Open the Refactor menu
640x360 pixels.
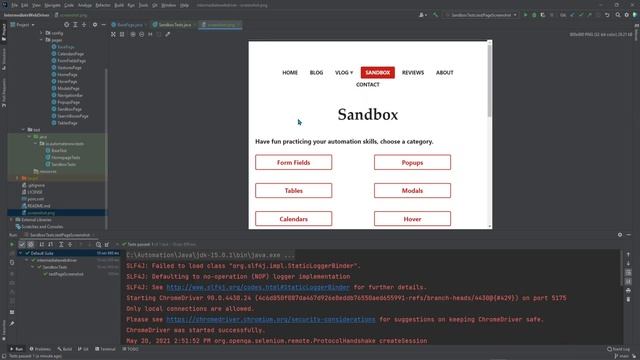click(103, 5)
